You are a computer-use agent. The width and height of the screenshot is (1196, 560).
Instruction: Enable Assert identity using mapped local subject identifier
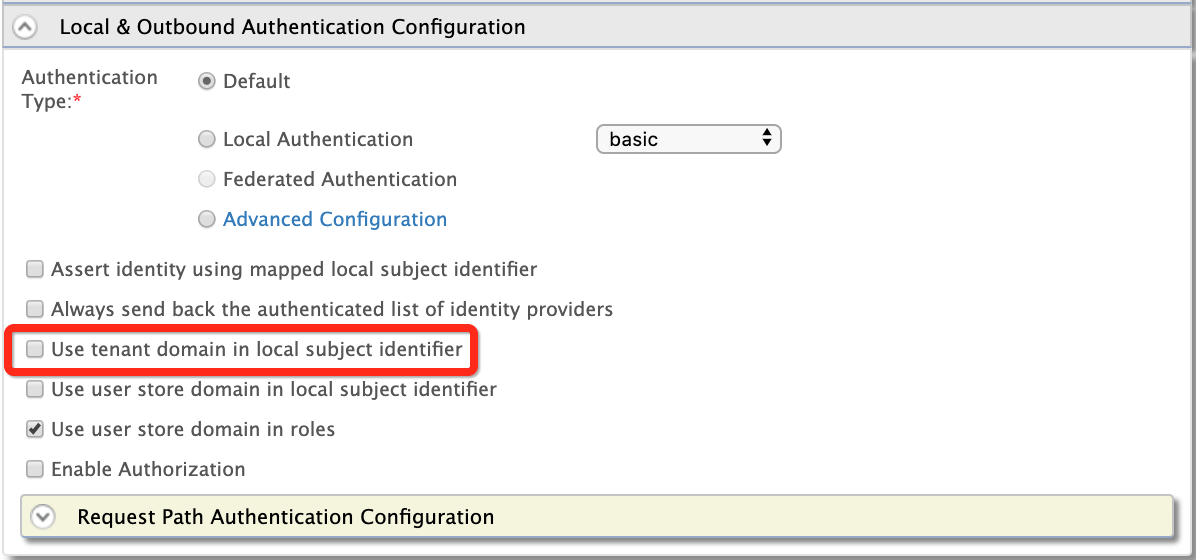tap(35, 269)
